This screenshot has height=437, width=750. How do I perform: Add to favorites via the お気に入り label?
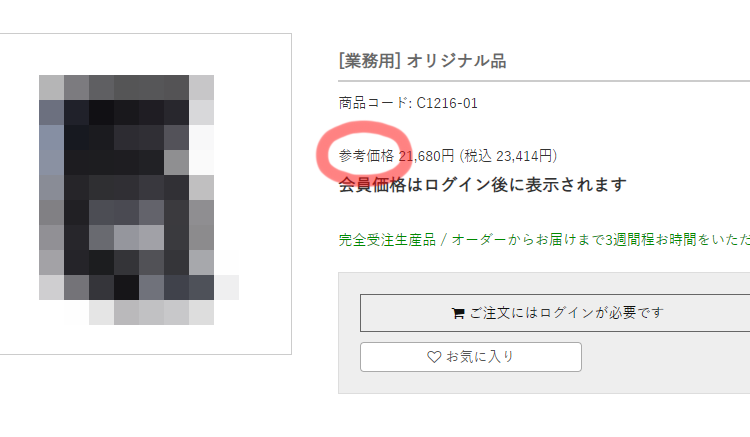click(480, 357)
